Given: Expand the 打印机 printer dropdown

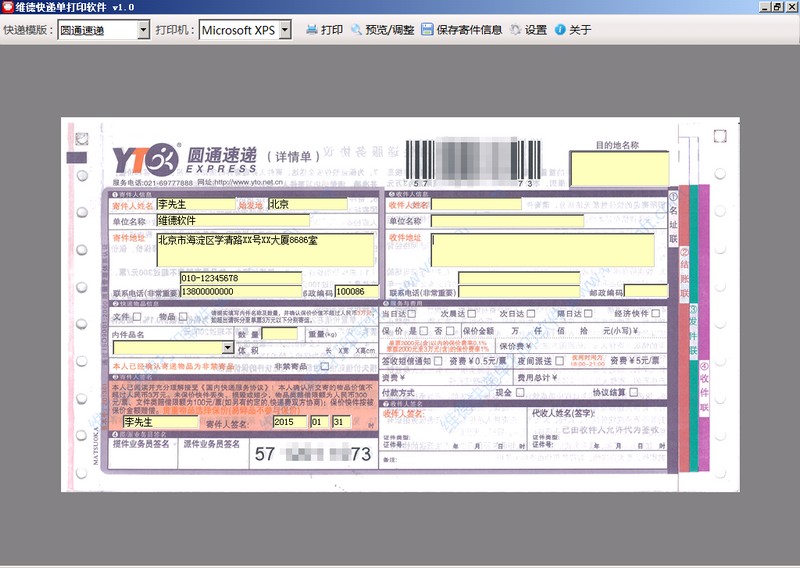Looking at the screenshot, I should click(x=285, y=30).
